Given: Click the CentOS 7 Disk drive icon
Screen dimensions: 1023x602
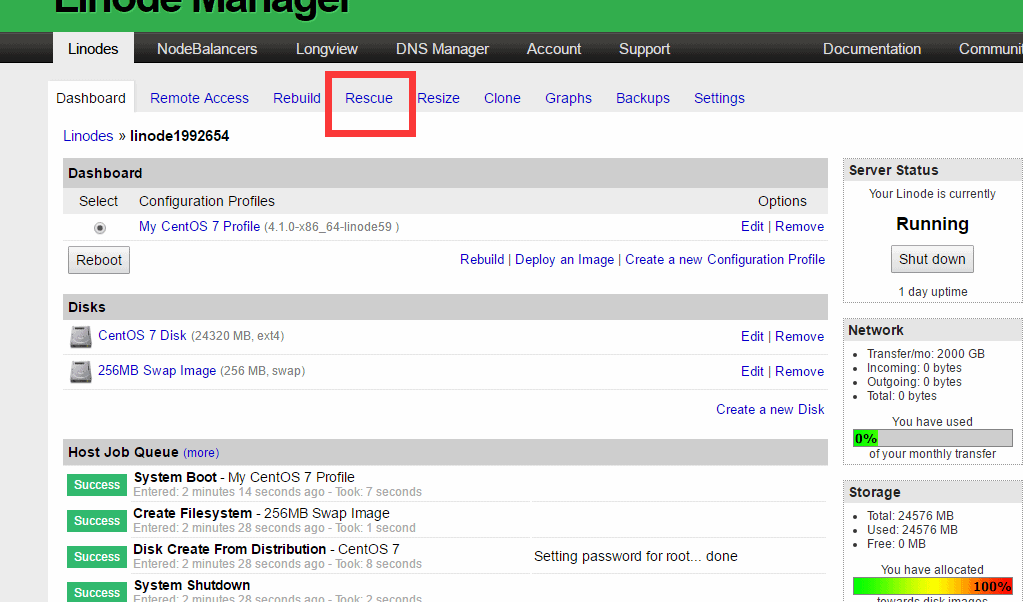Looking at the screenshot, I should click(x=81, y=337).
